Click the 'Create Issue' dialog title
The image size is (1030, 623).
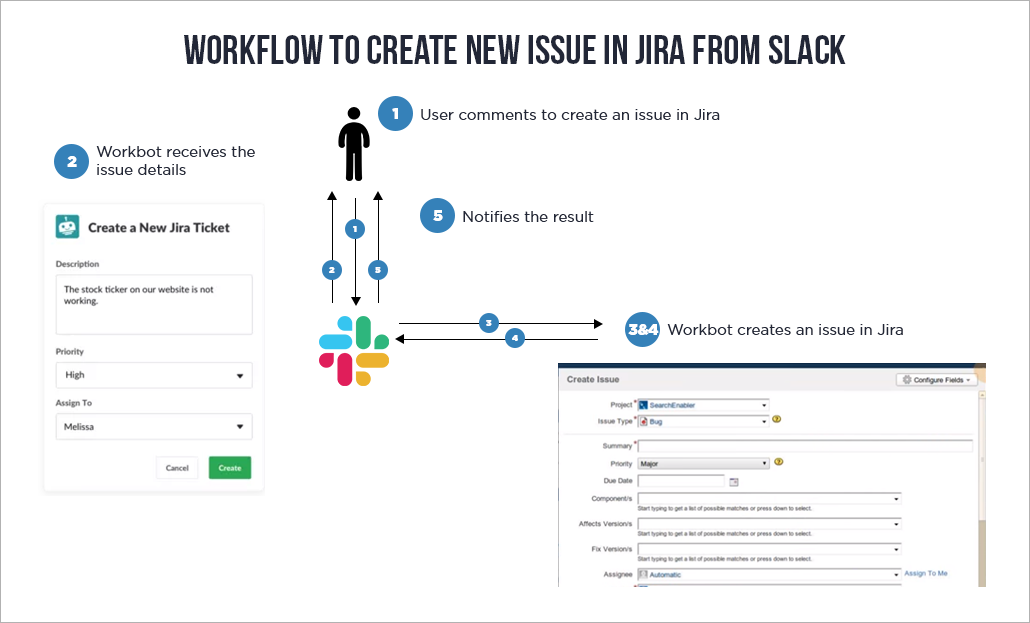point(593,379)
